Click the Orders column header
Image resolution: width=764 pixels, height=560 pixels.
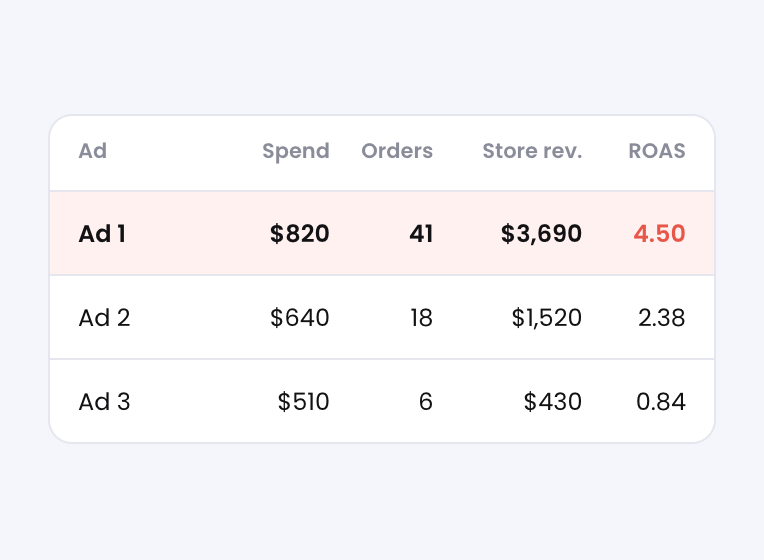(x=397, y=151)
